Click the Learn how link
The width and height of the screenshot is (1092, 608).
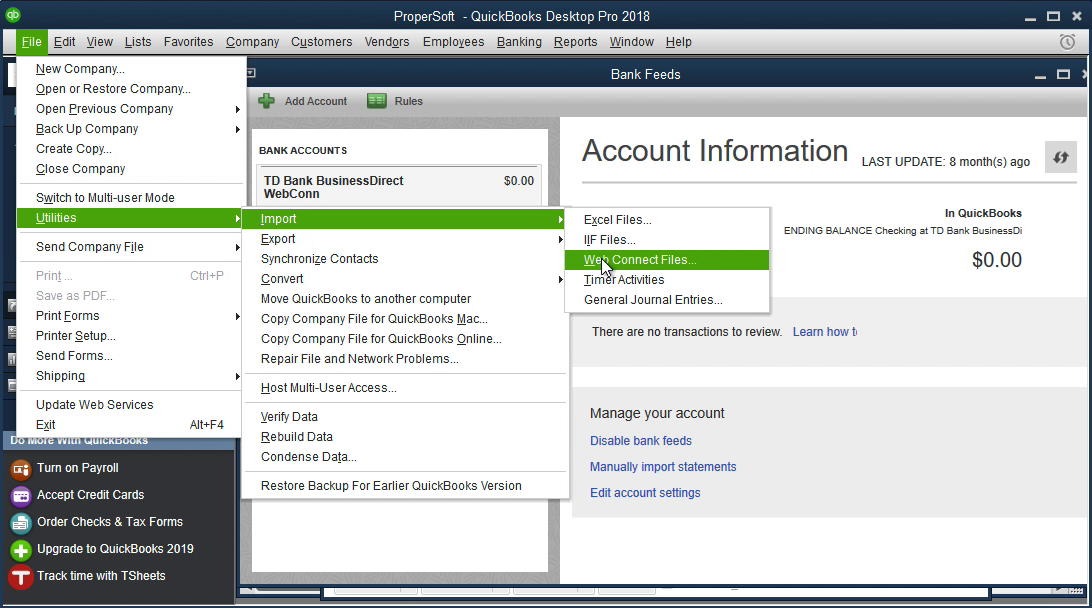pyautogui.click(x=825, y=332)
